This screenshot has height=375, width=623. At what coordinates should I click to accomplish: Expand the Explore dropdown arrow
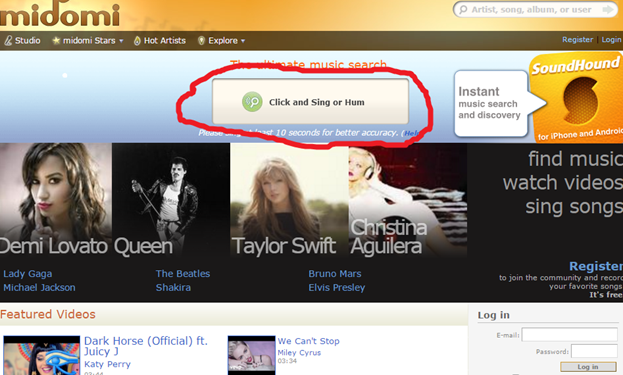[x=243, y=41]
